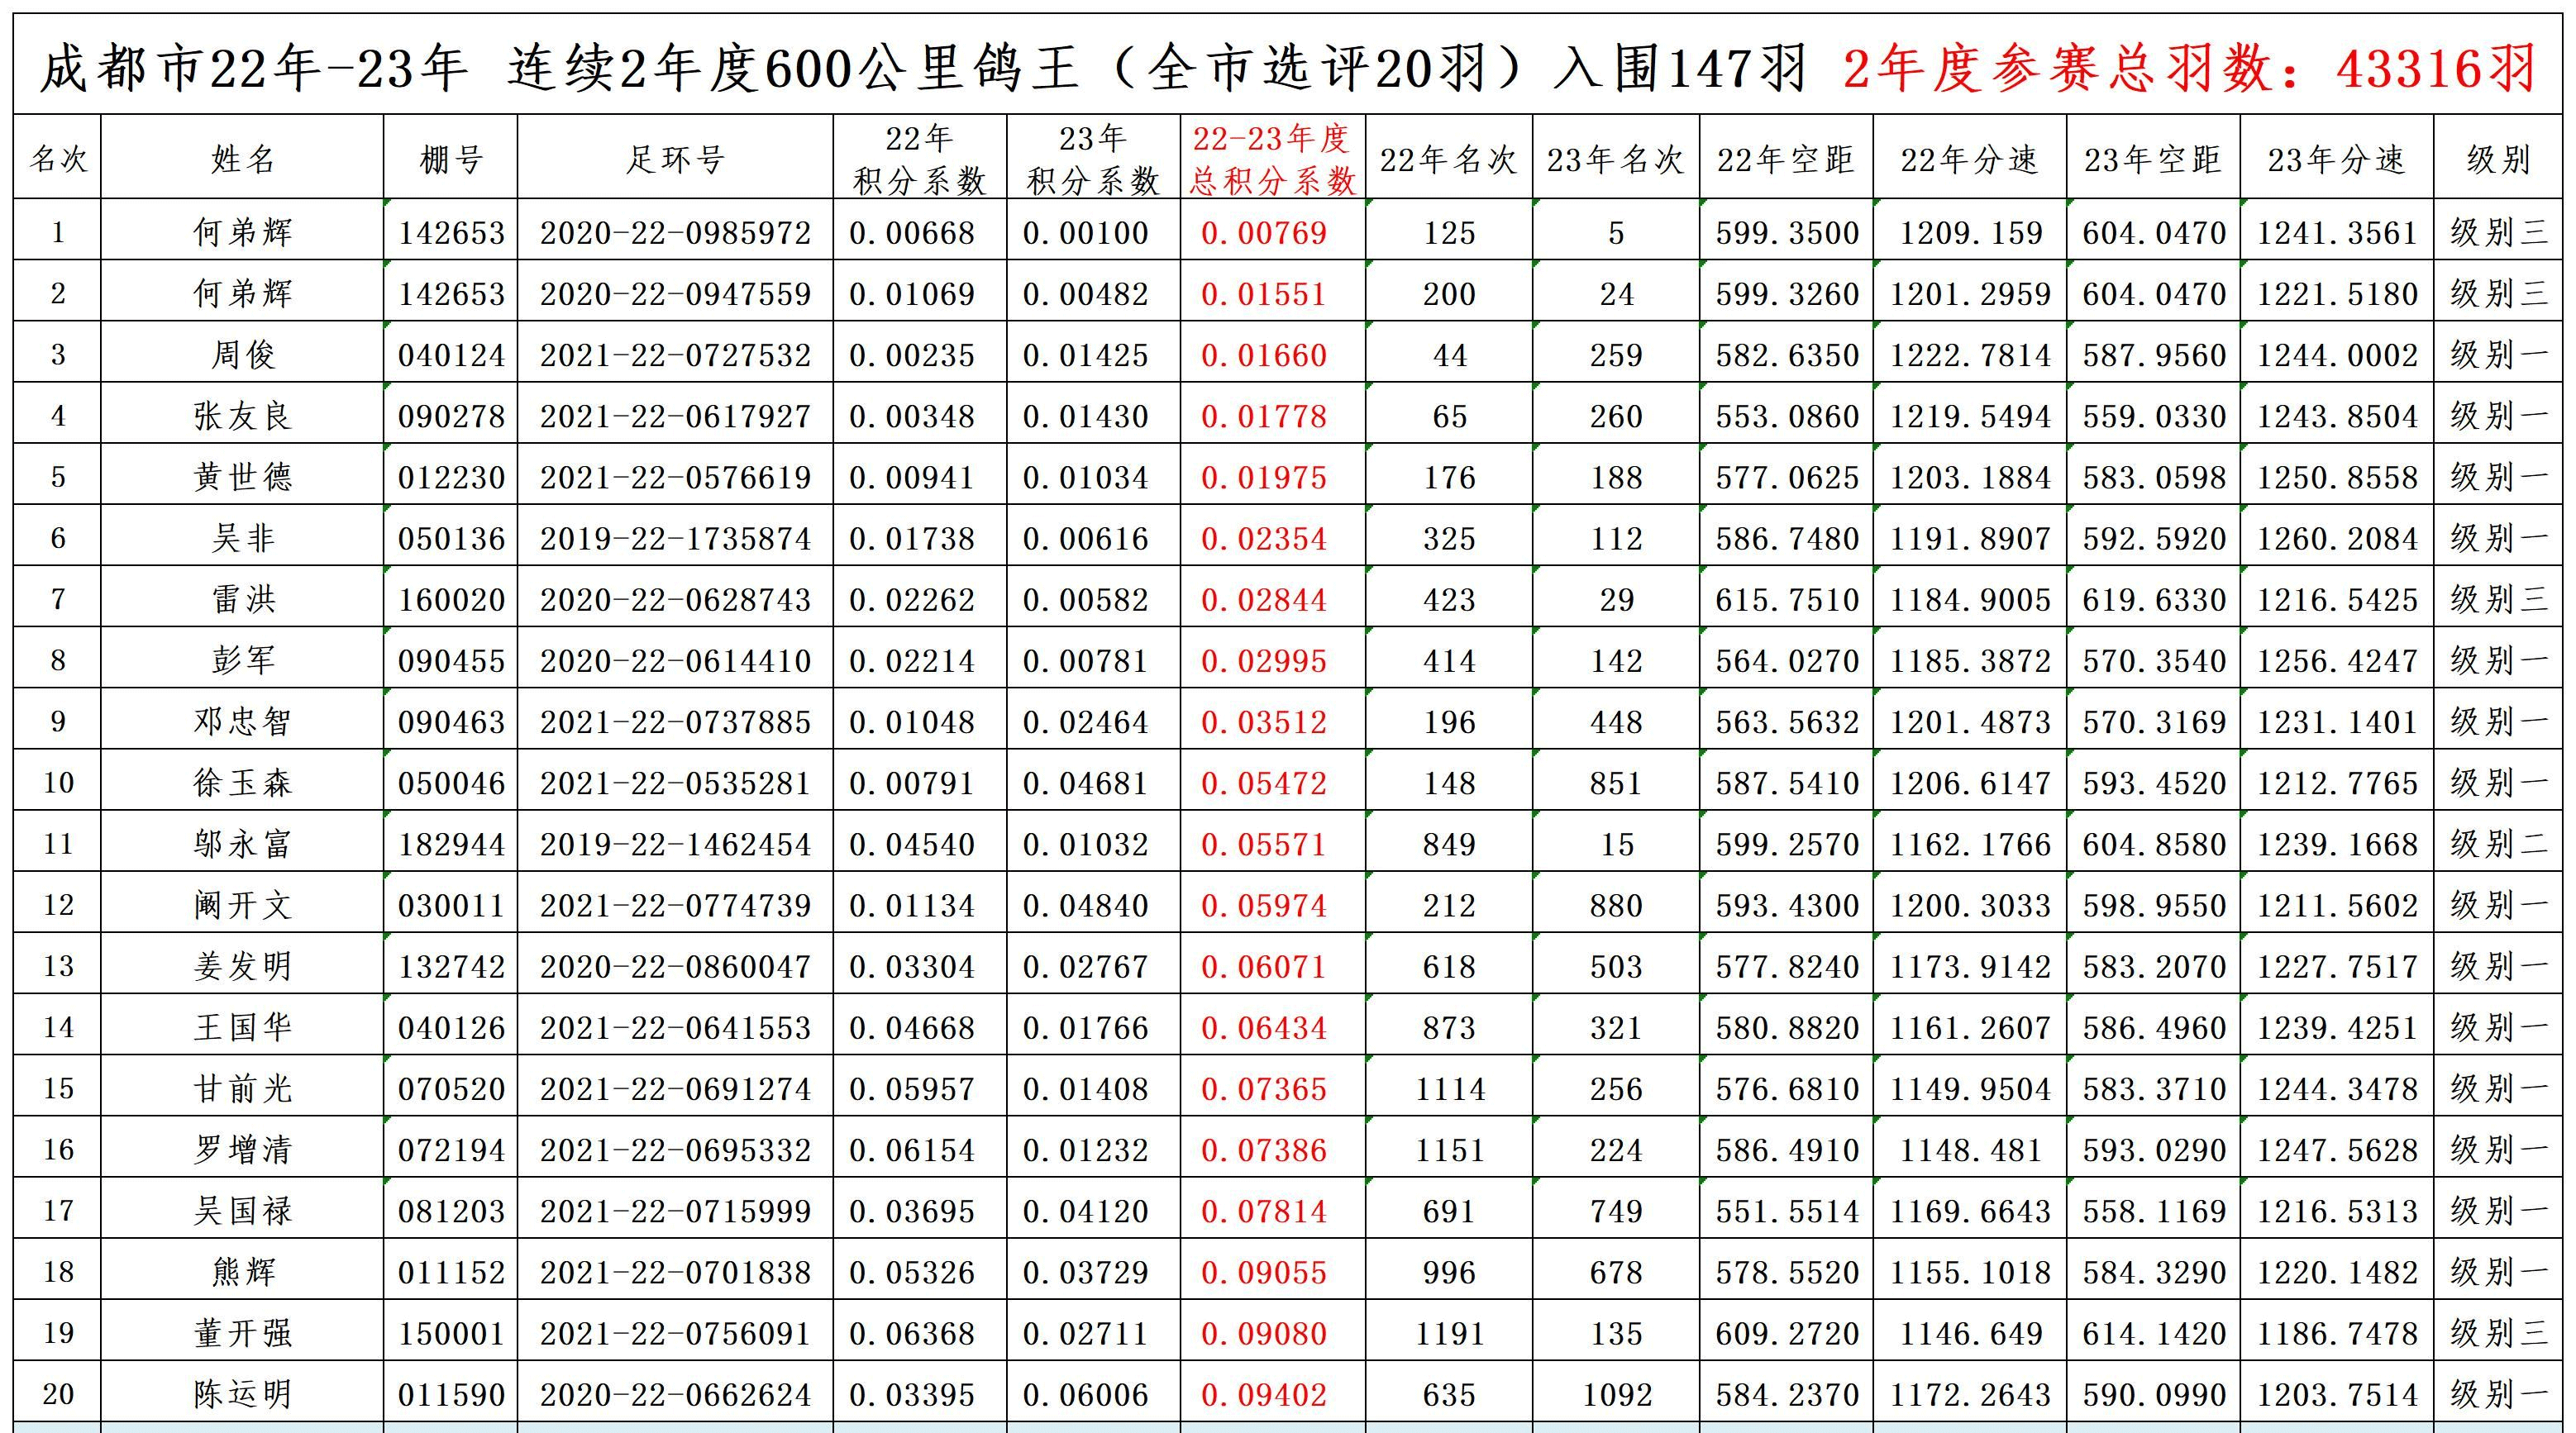This screenshot has width=2576, height=1433.
Task: Select rank number 19 cell
Action: click(58, 1333)
